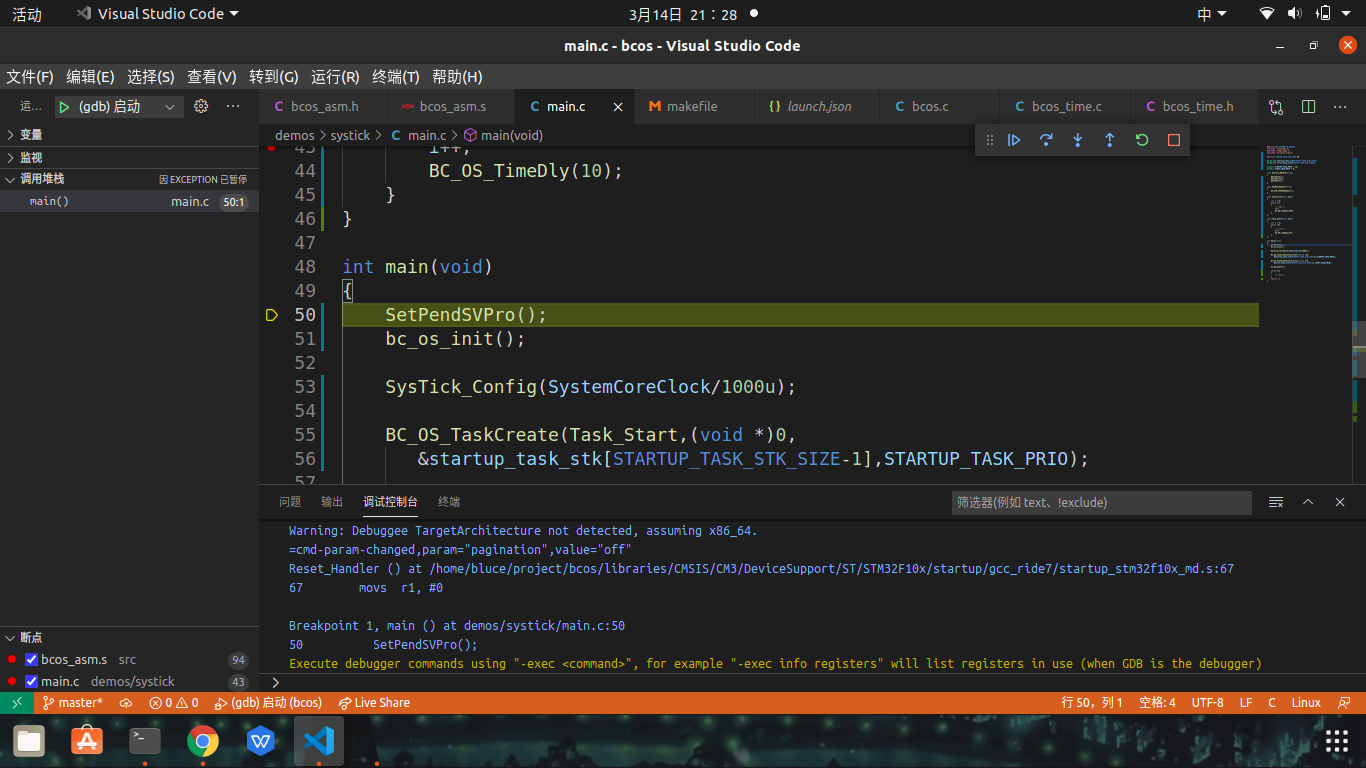Grab the debug toolbar drag handle
Image resolution: width=1366 pixels, height=768 pixels.
pyautogui.click(x=990, y=141)
